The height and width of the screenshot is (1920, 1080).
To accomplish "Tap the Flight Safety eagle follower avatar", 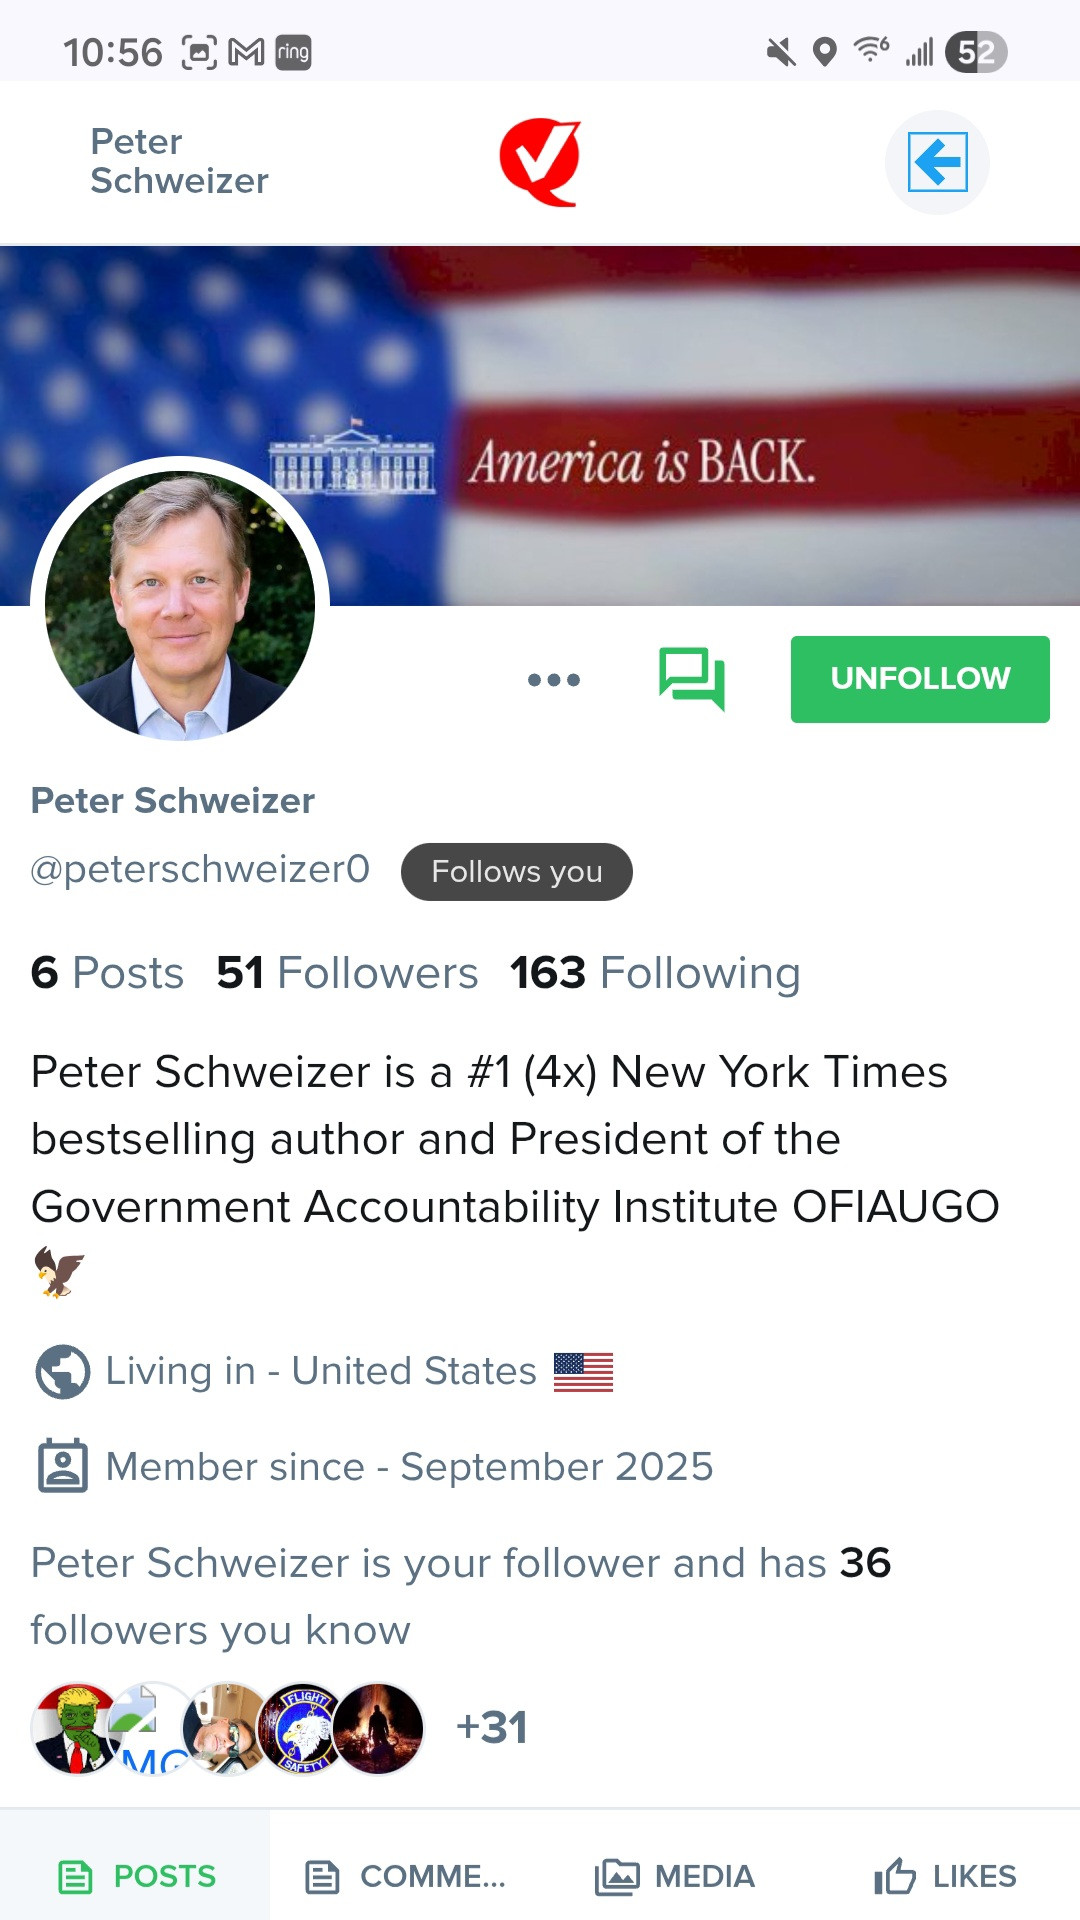I will [302, 1728].
